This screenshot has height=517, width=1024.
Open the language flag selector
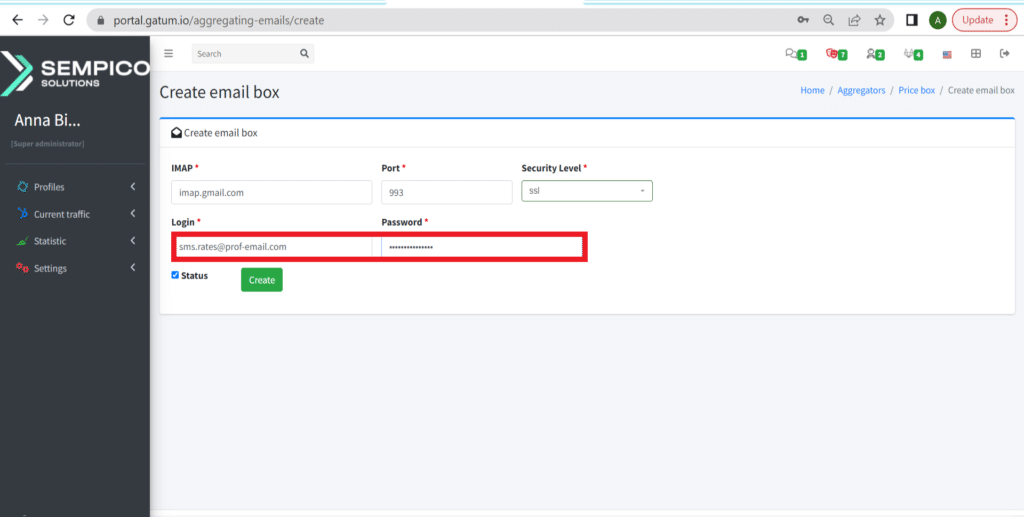(947, 55)
